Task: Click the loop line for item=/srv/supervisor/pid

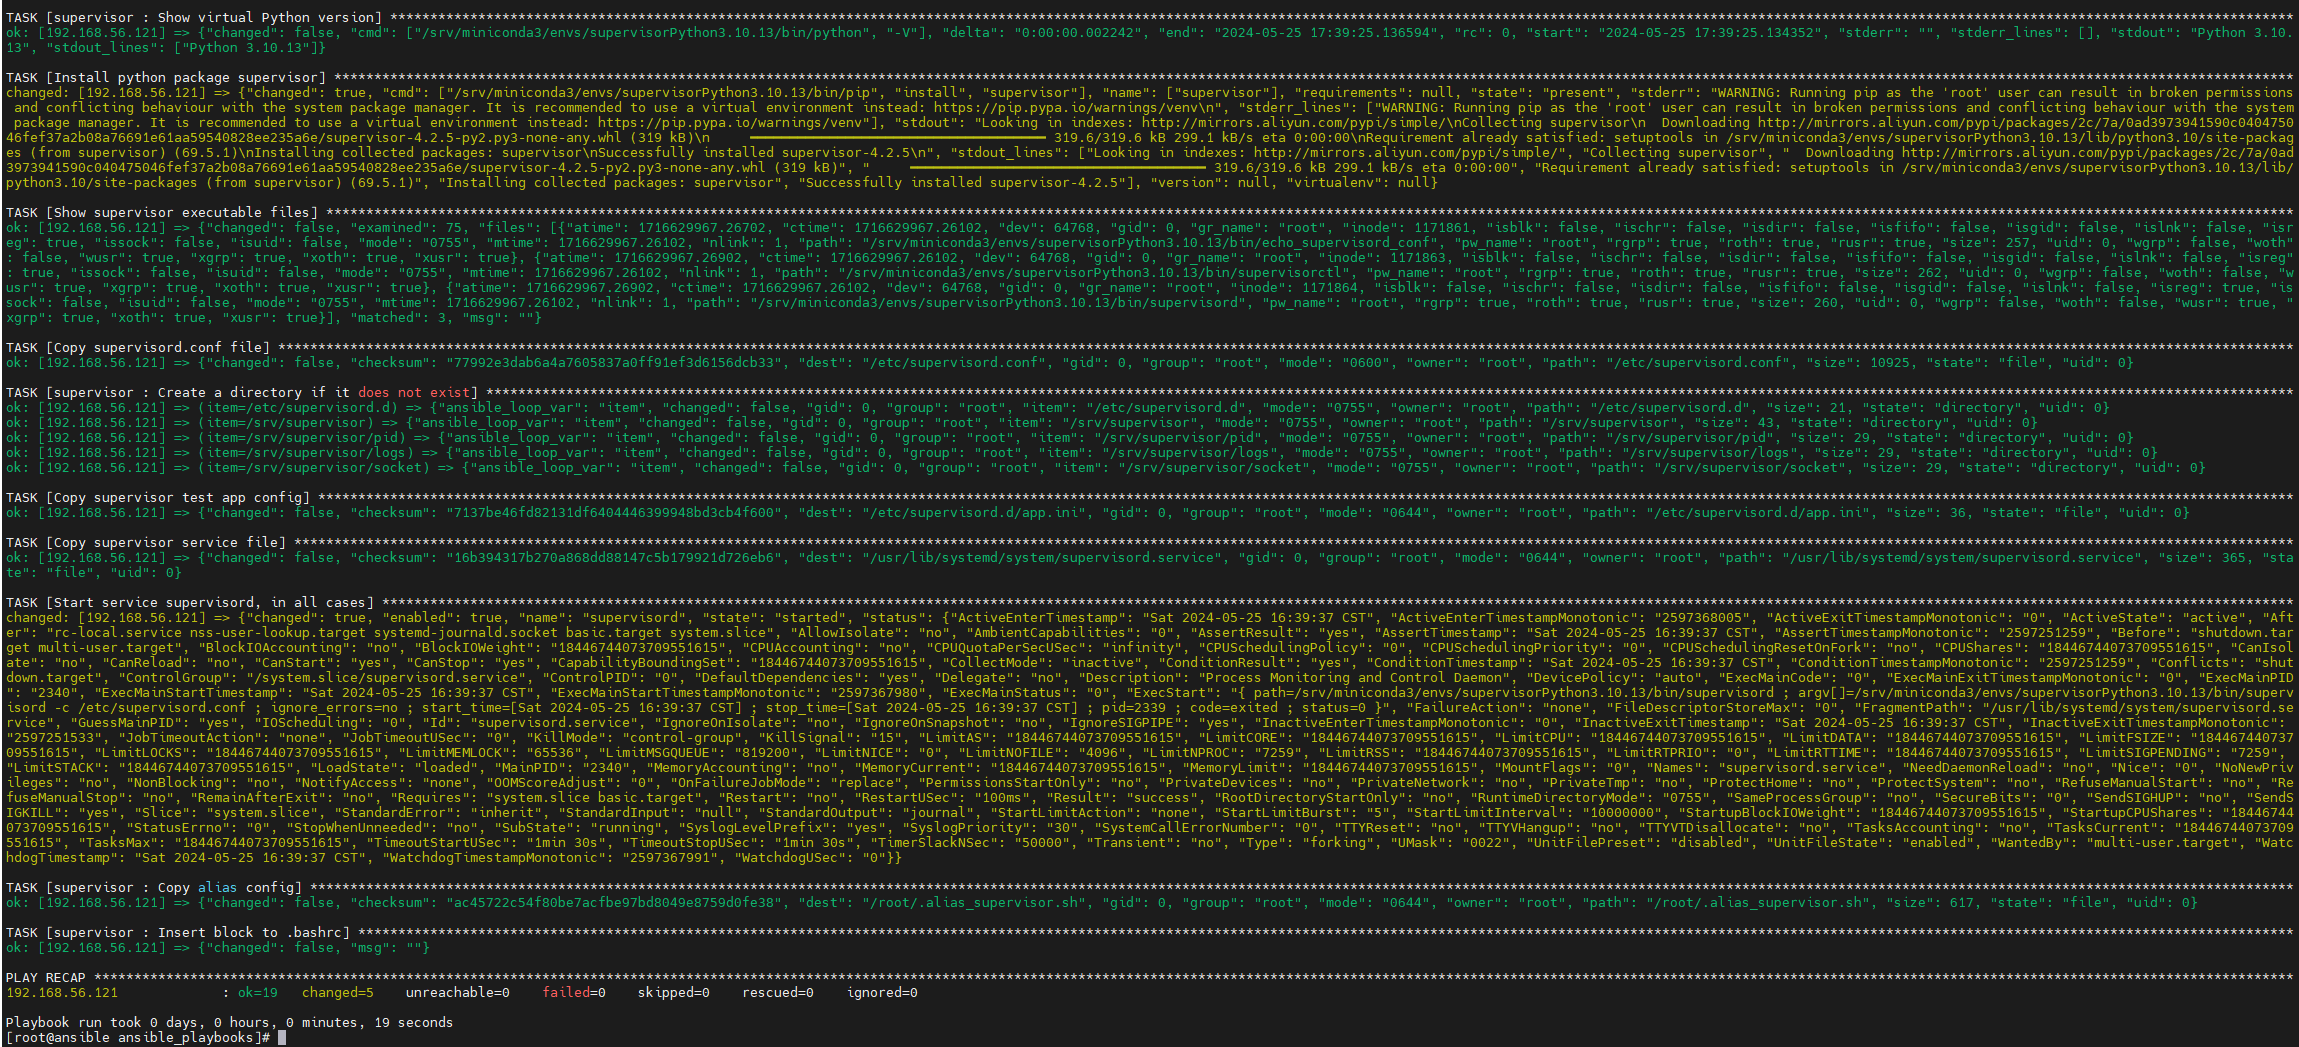Action: point(1069,437)
